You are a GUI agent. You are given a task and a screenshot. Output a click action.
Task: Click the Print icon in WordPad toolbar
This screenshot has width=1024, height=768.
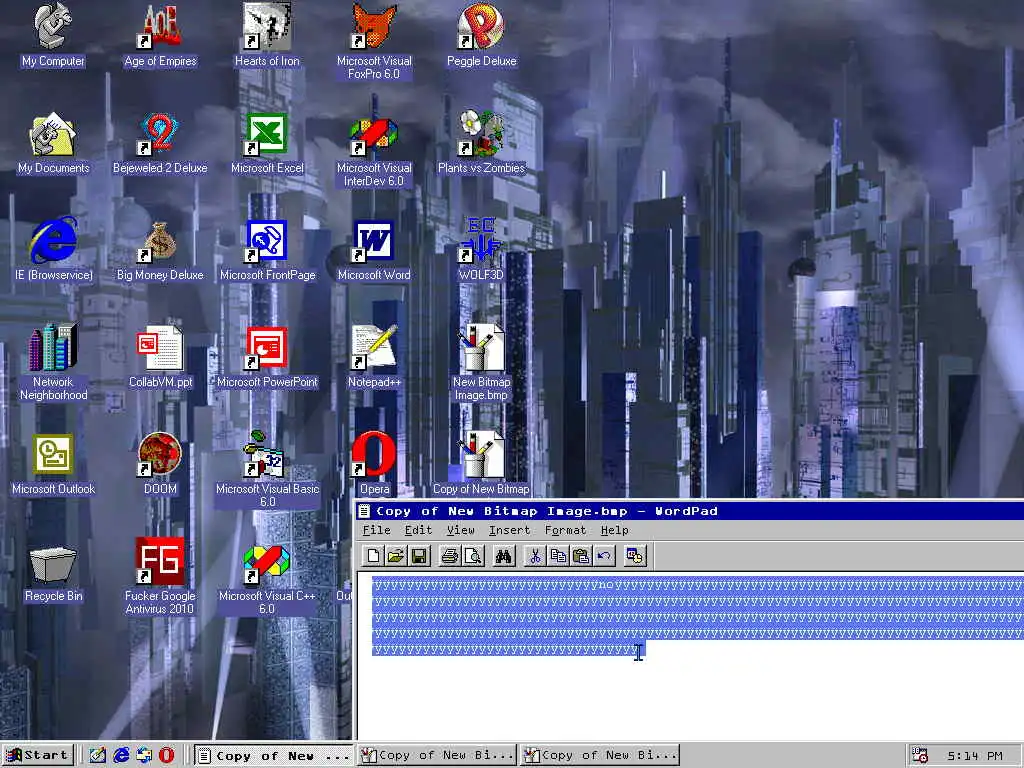pos(449,556)
